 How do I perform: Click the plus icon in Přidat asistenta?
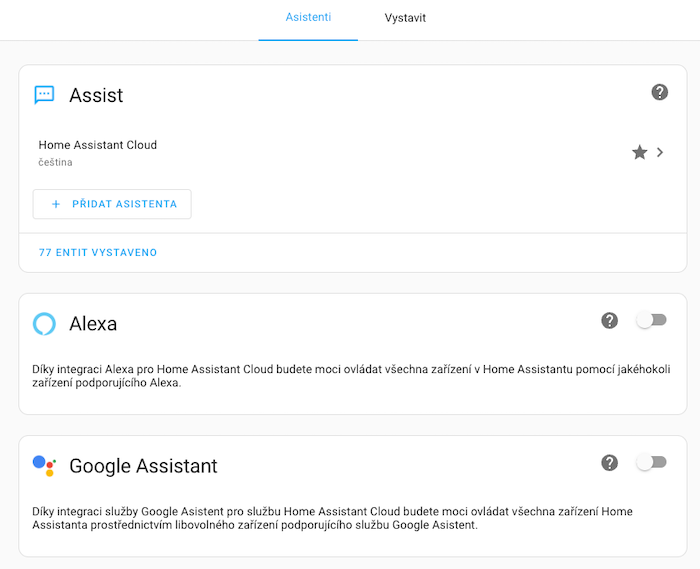click(56, 204)
